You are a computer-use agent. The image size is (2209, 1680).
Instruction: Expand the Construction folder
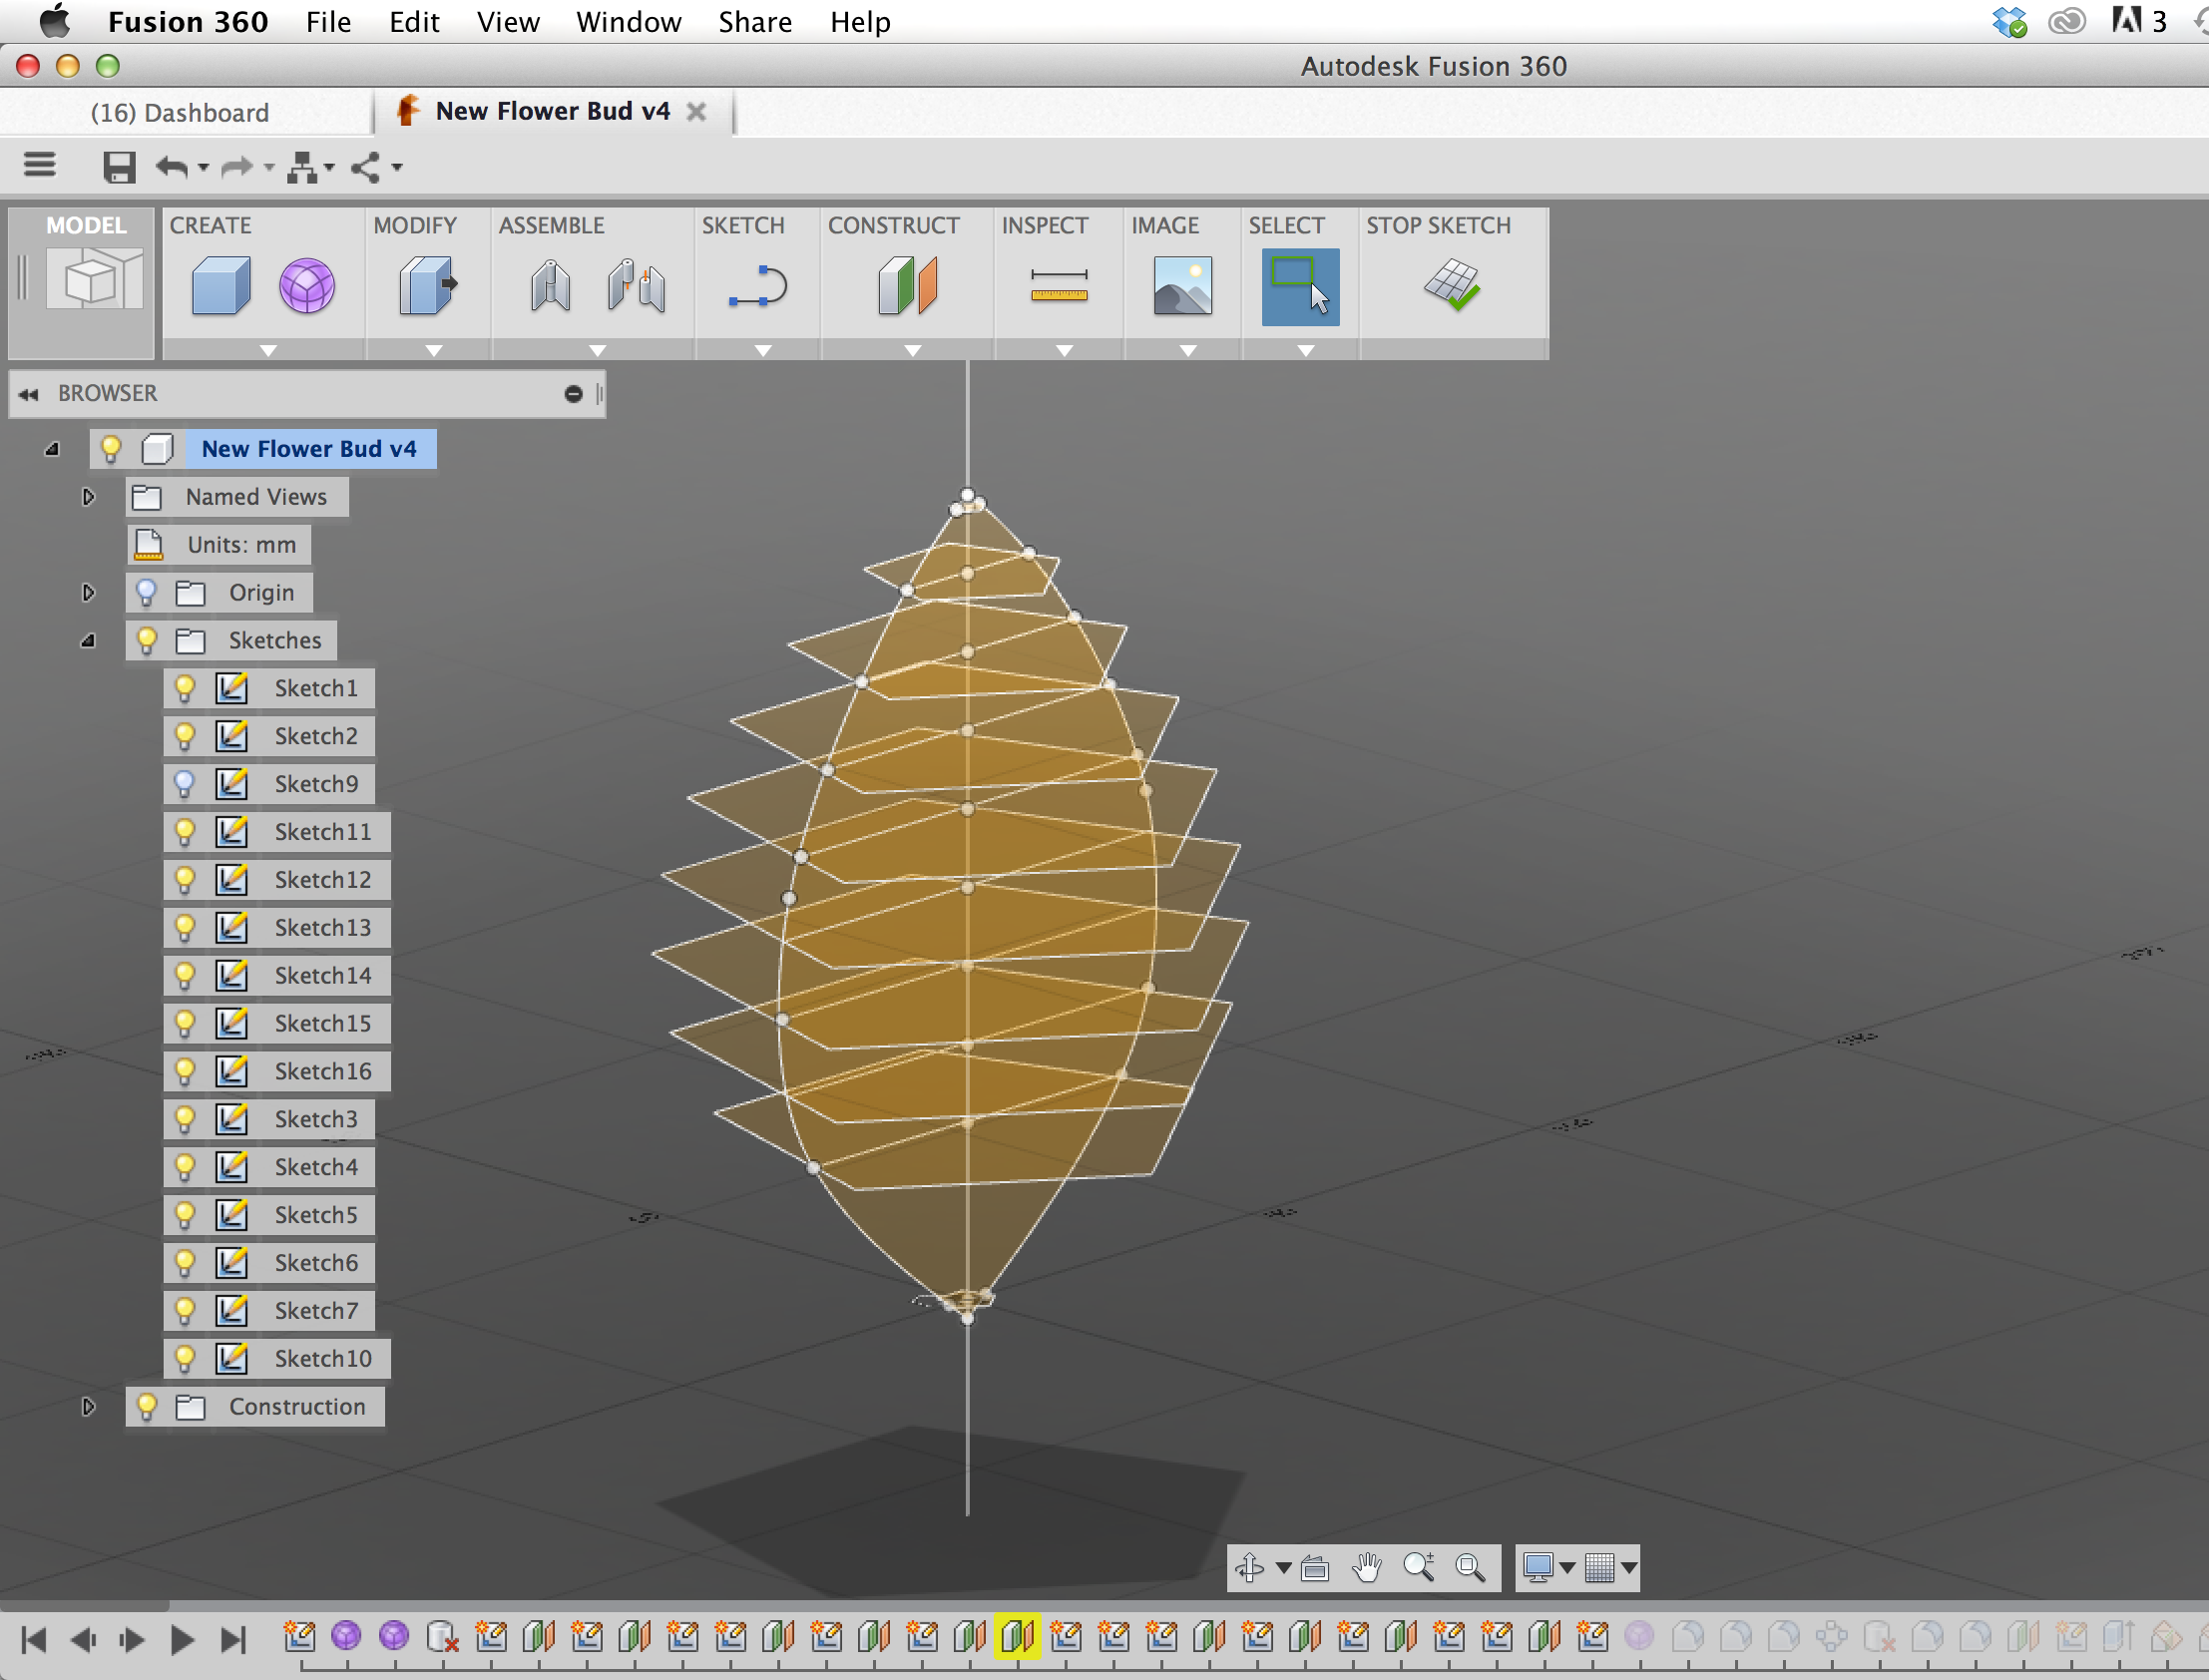click(85, 1407)
